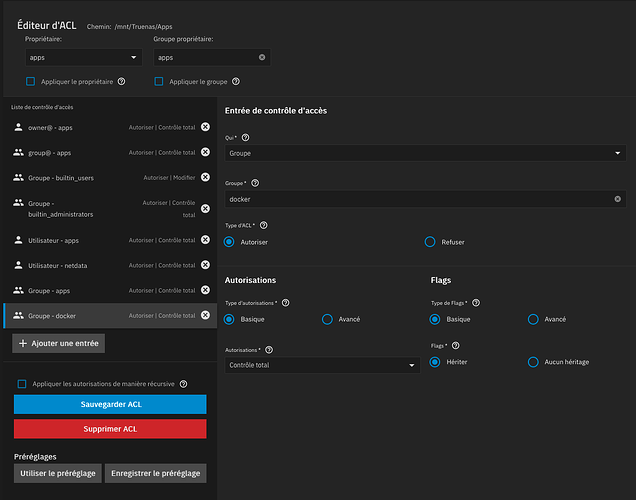Click Ajouter une entrée button

pyautogui.click(x=59, y=343)
